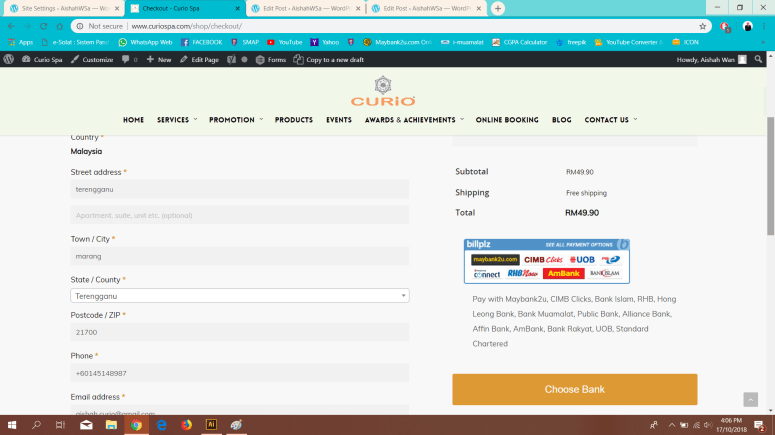The height and width of the screenshot is (435, 775).
Task: Open the Yoast SEO icon in admin bar
Action: tap(231, 59)
